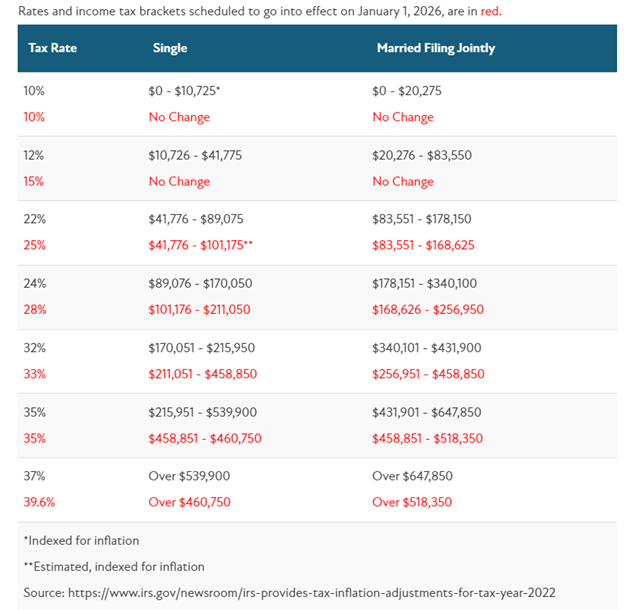Click the red 39.6% tax rate
Viewport: 624px width, 610px height.
pos(40,501)
